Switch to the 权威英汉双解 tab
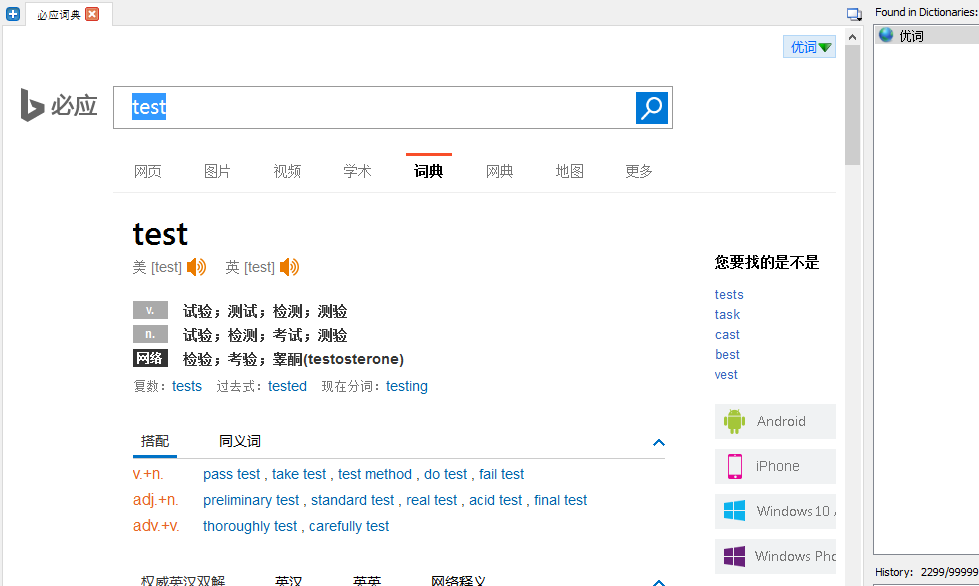979x586 pixels. 183,581
